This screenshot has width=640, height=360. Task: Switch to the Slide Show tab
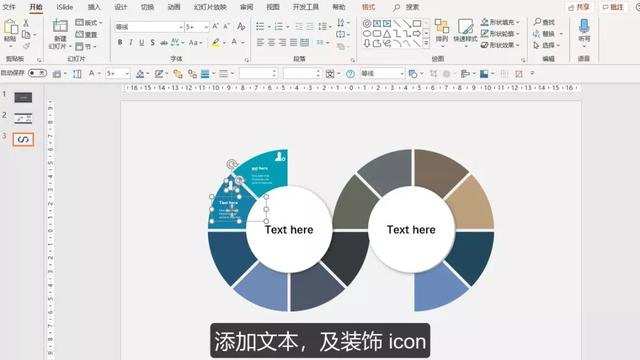(210, 7)
